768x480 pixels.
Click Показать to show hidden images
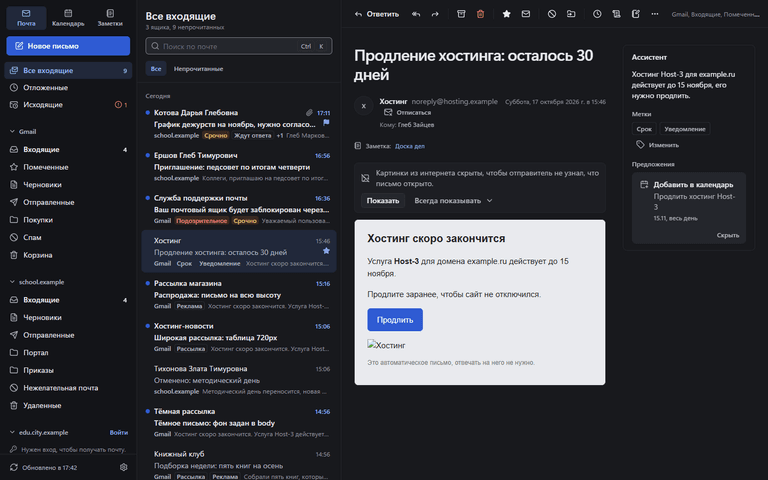(x=383, y=201)
